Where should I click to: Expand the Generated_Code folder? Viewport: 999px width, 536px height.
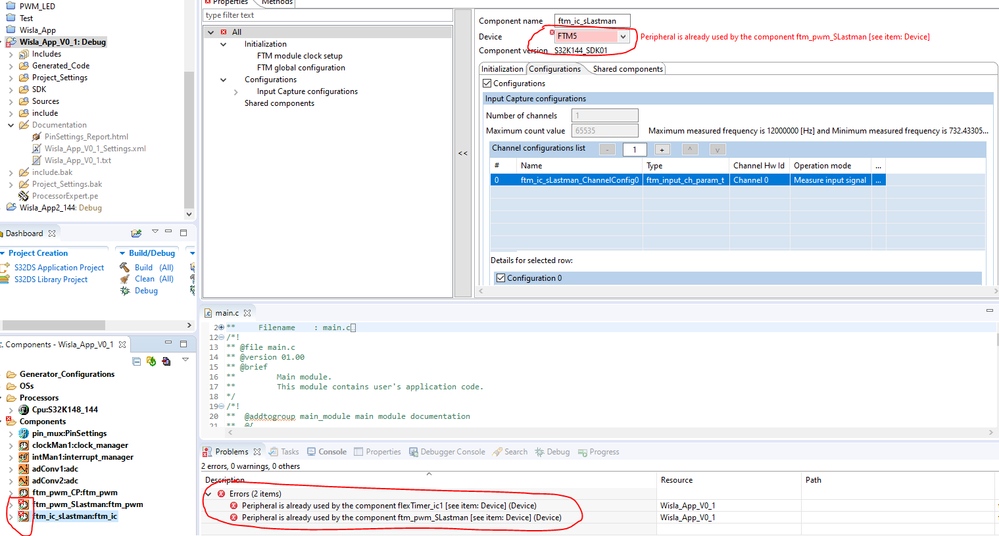(x=11, y=66)
